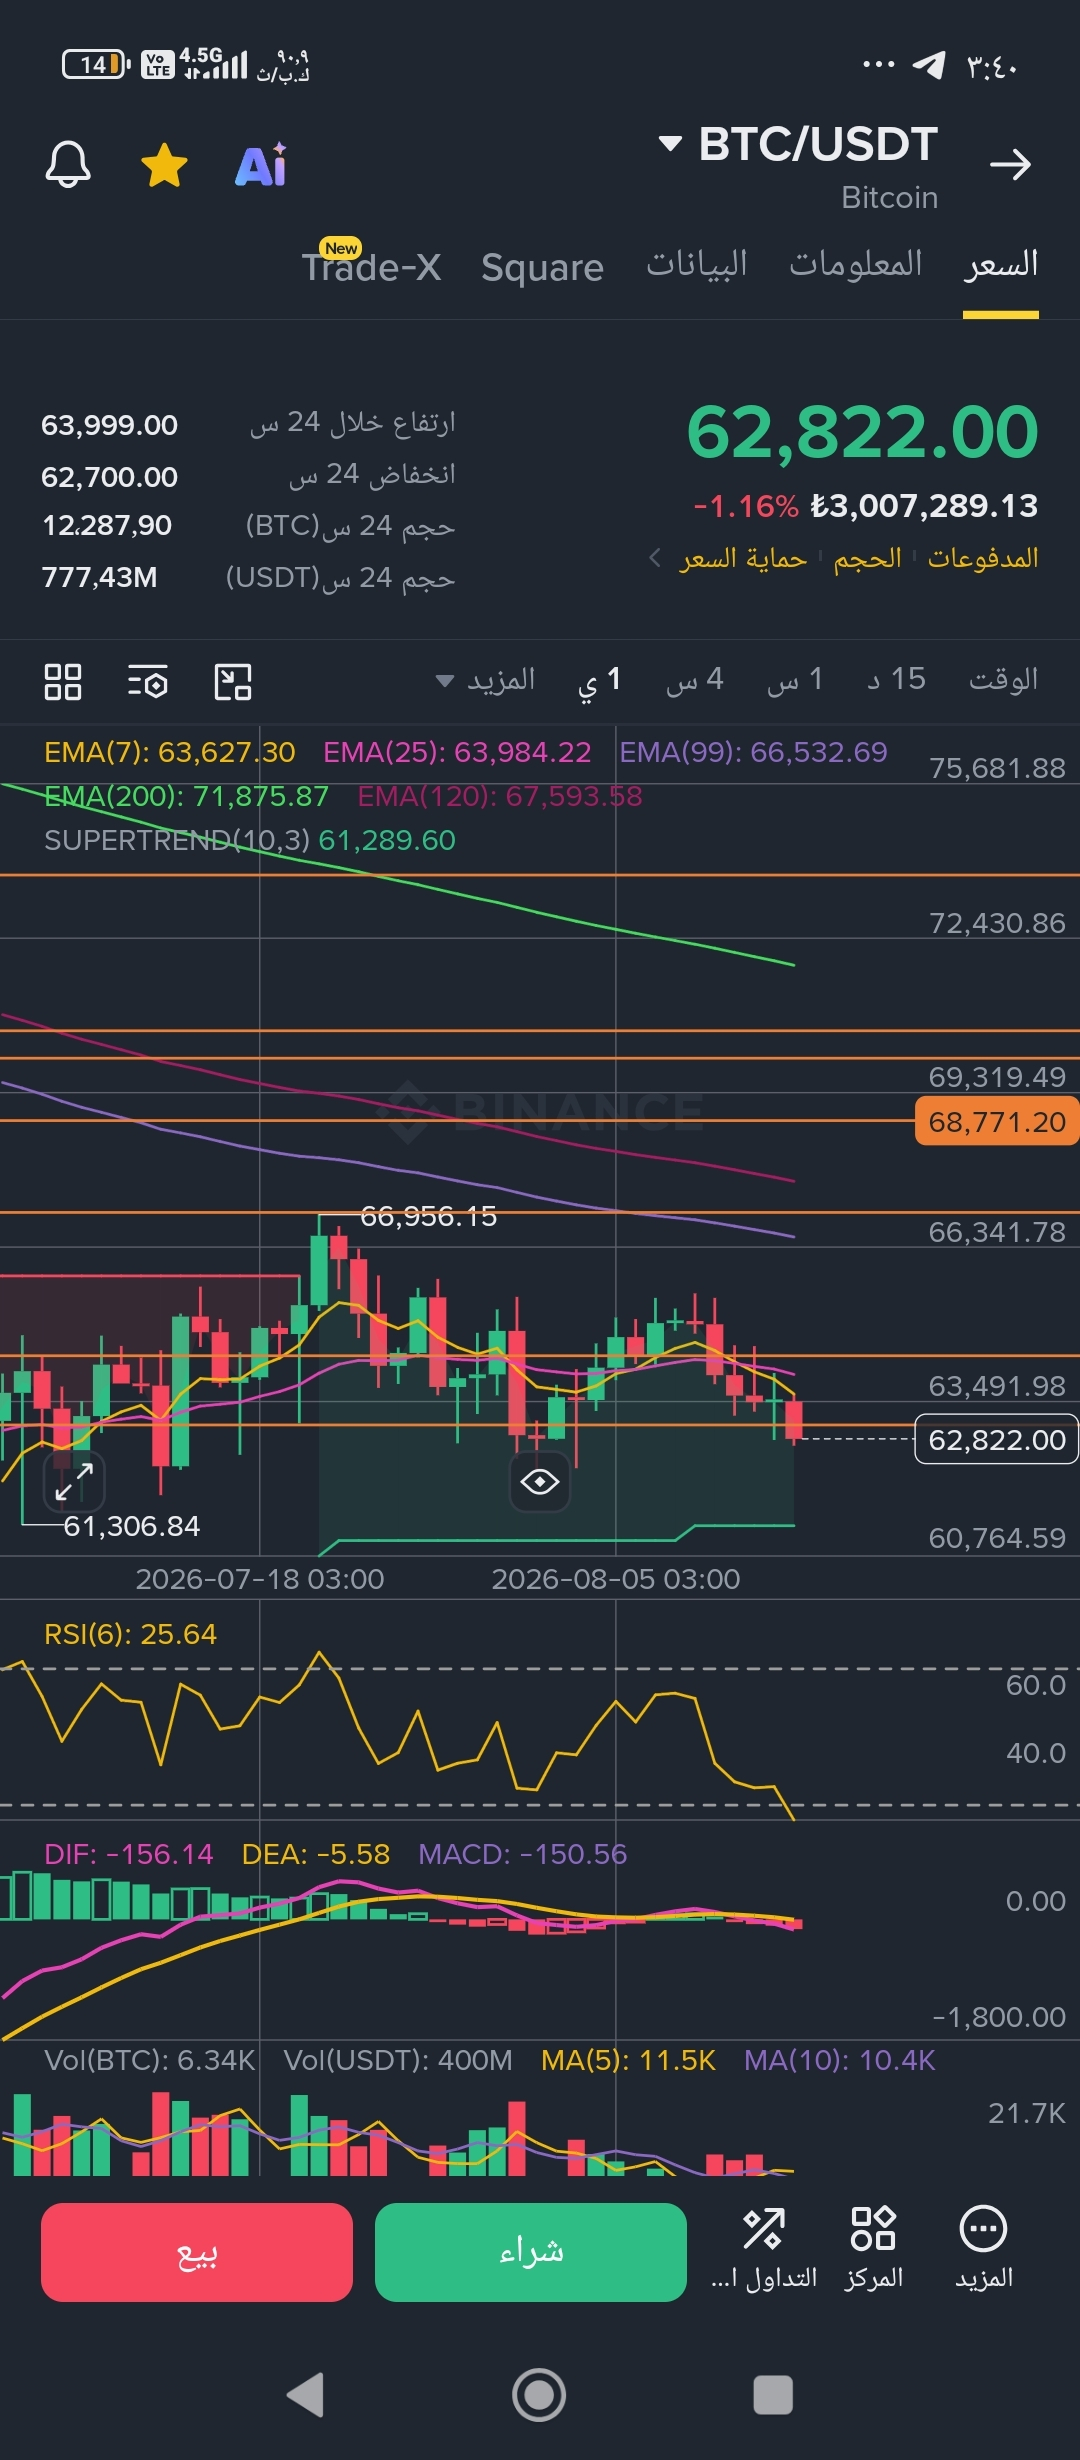Image resolution: width=1080 pixels, height=2460 pixels.
Task: Open the chart layout grid icon
Action: (x=63, y=682)
